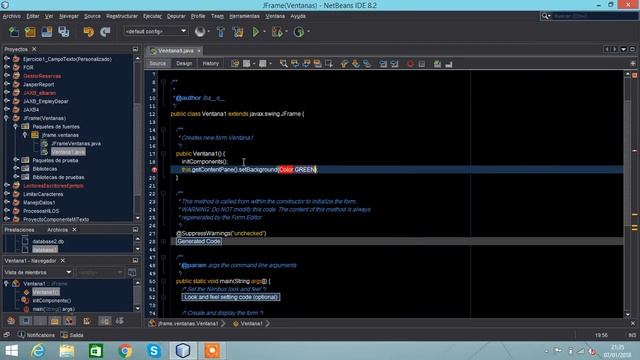This screenshot has height=360, width=640.
Task: Select initComponents() in the Navigator
Action: [x=51, y=301]
